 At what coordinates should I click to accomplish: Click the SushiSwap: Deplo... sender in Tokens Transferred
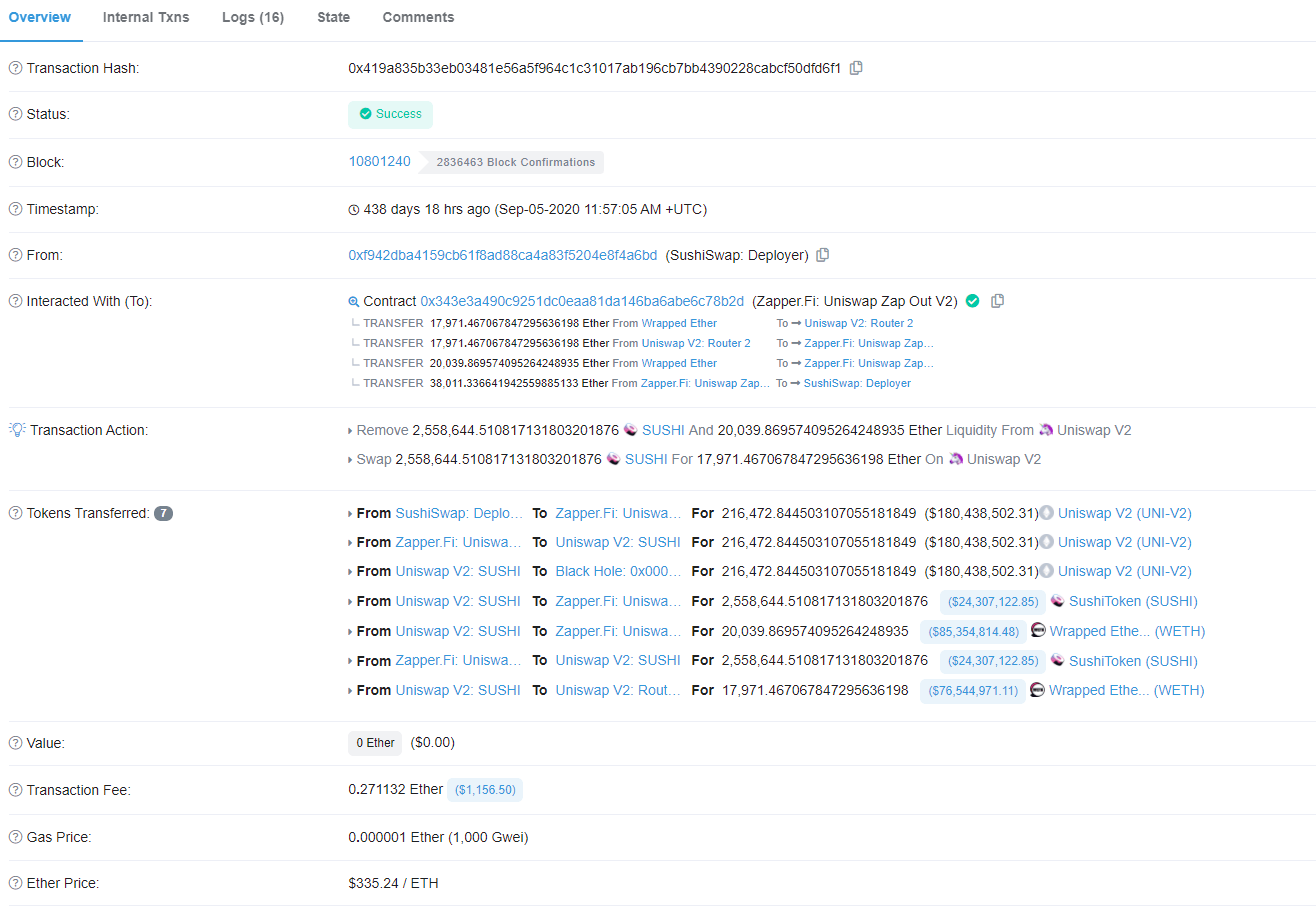tap(460, 513)
